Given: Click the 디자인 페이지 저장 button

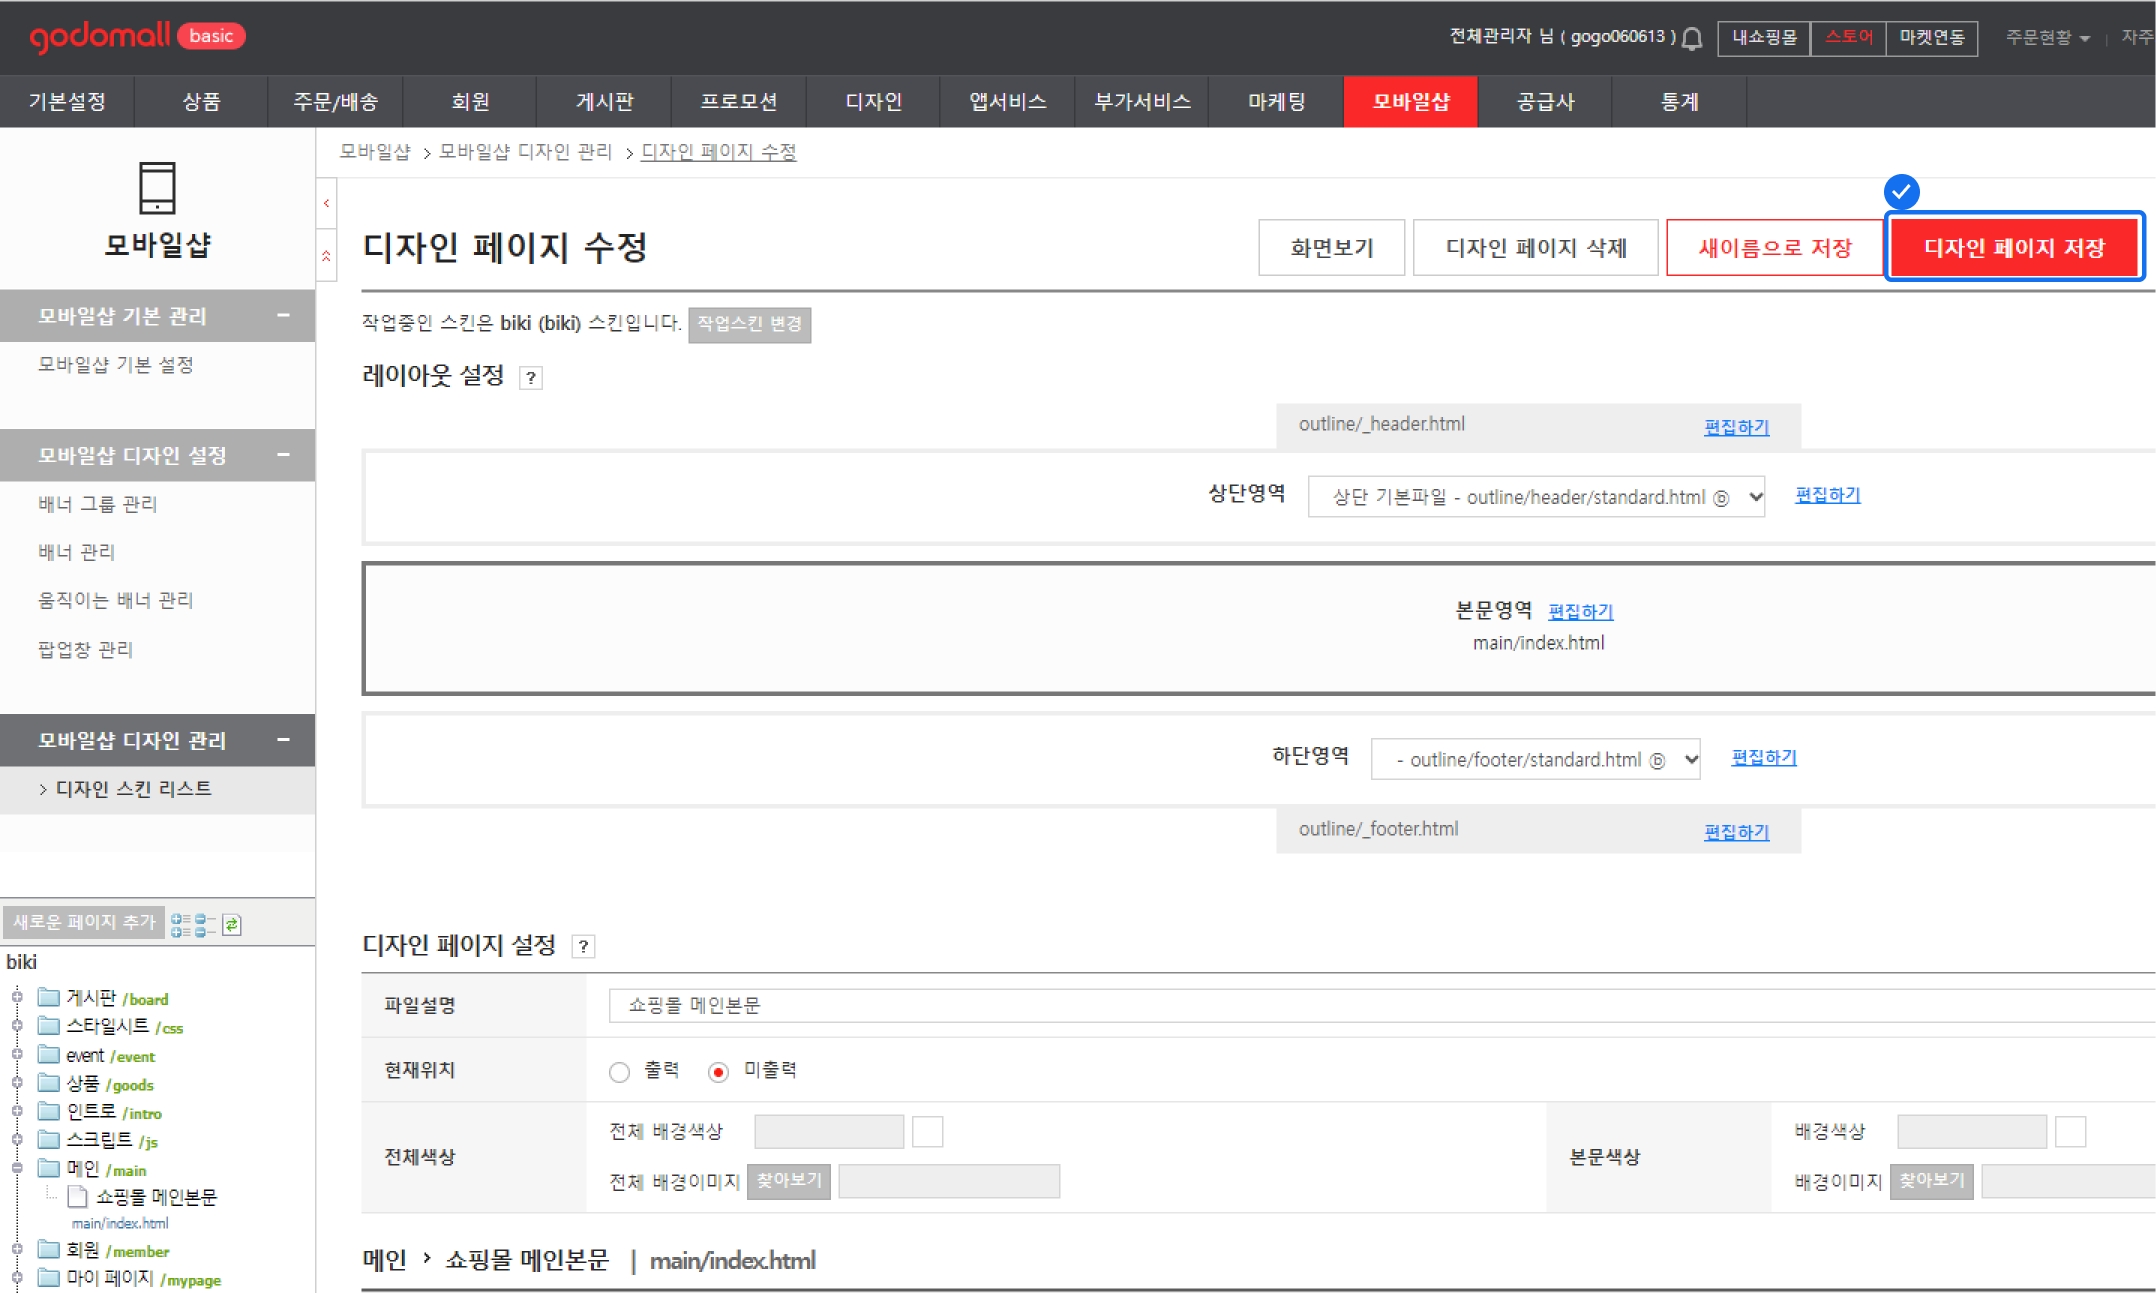Looking at the screenshot, I should (x=2013, y=247).
